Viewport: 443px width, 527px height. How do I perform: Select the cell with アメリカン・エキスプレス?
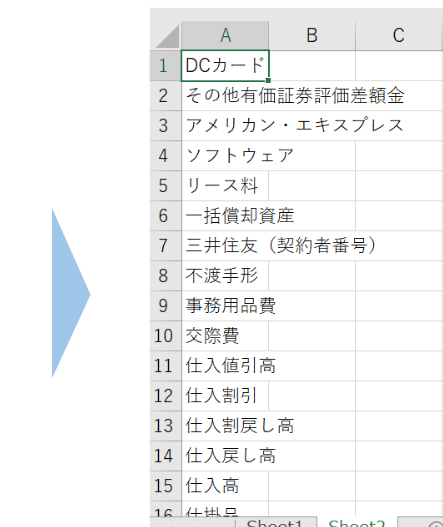(225, 126)
